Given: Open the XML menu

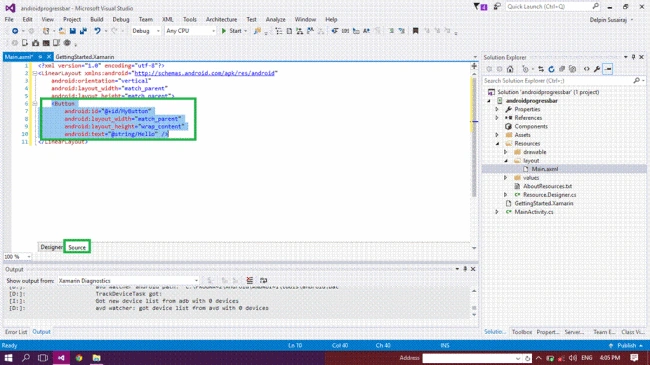Looking at the screenshot, I should click(167, 19).
